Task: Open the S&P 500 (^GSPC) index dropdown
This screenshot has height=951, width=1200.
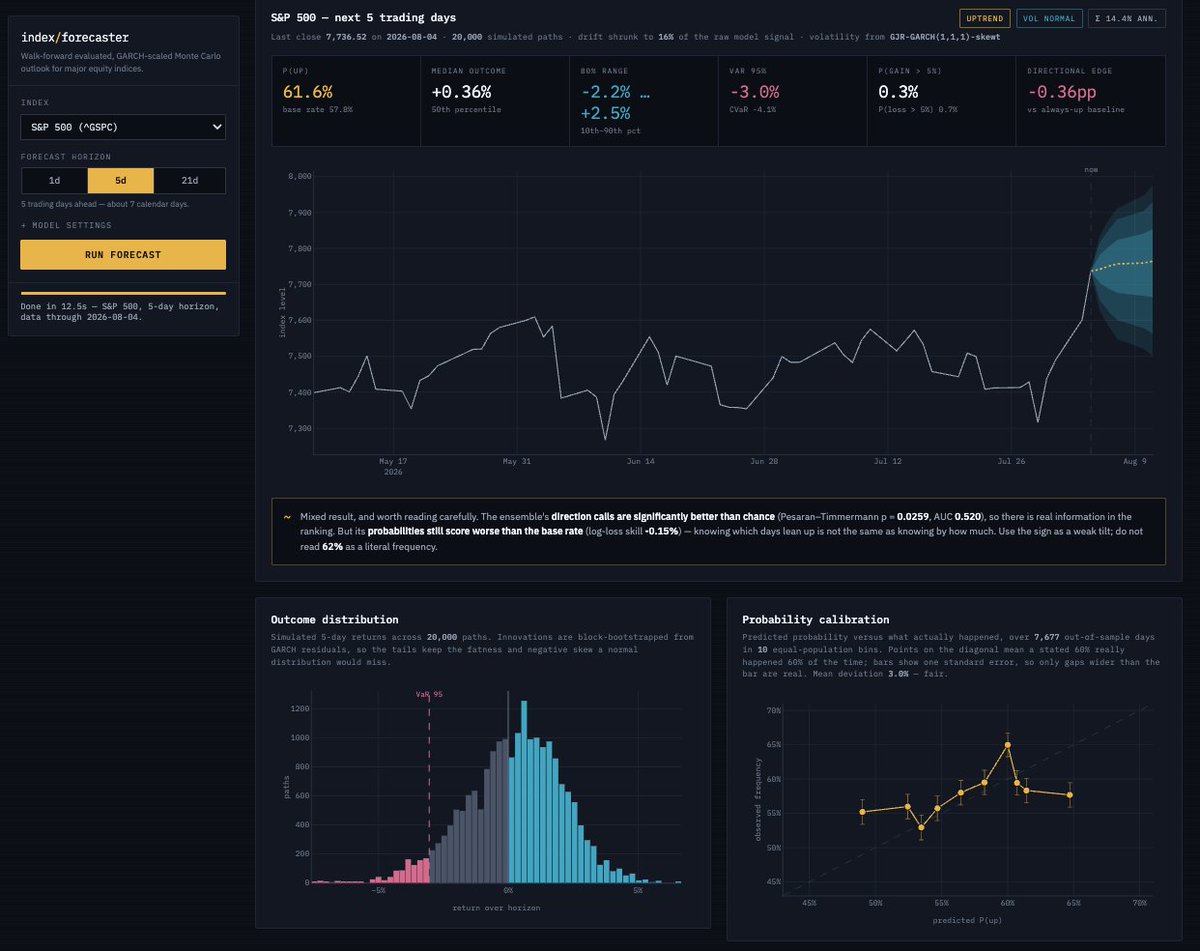Action: 123,127
